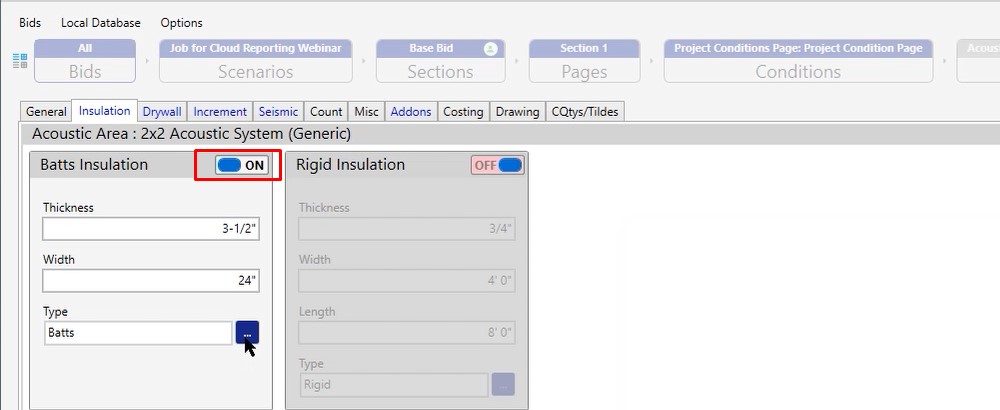Open the Bids menu
1000x410 pixels.
tap(31, 22)
